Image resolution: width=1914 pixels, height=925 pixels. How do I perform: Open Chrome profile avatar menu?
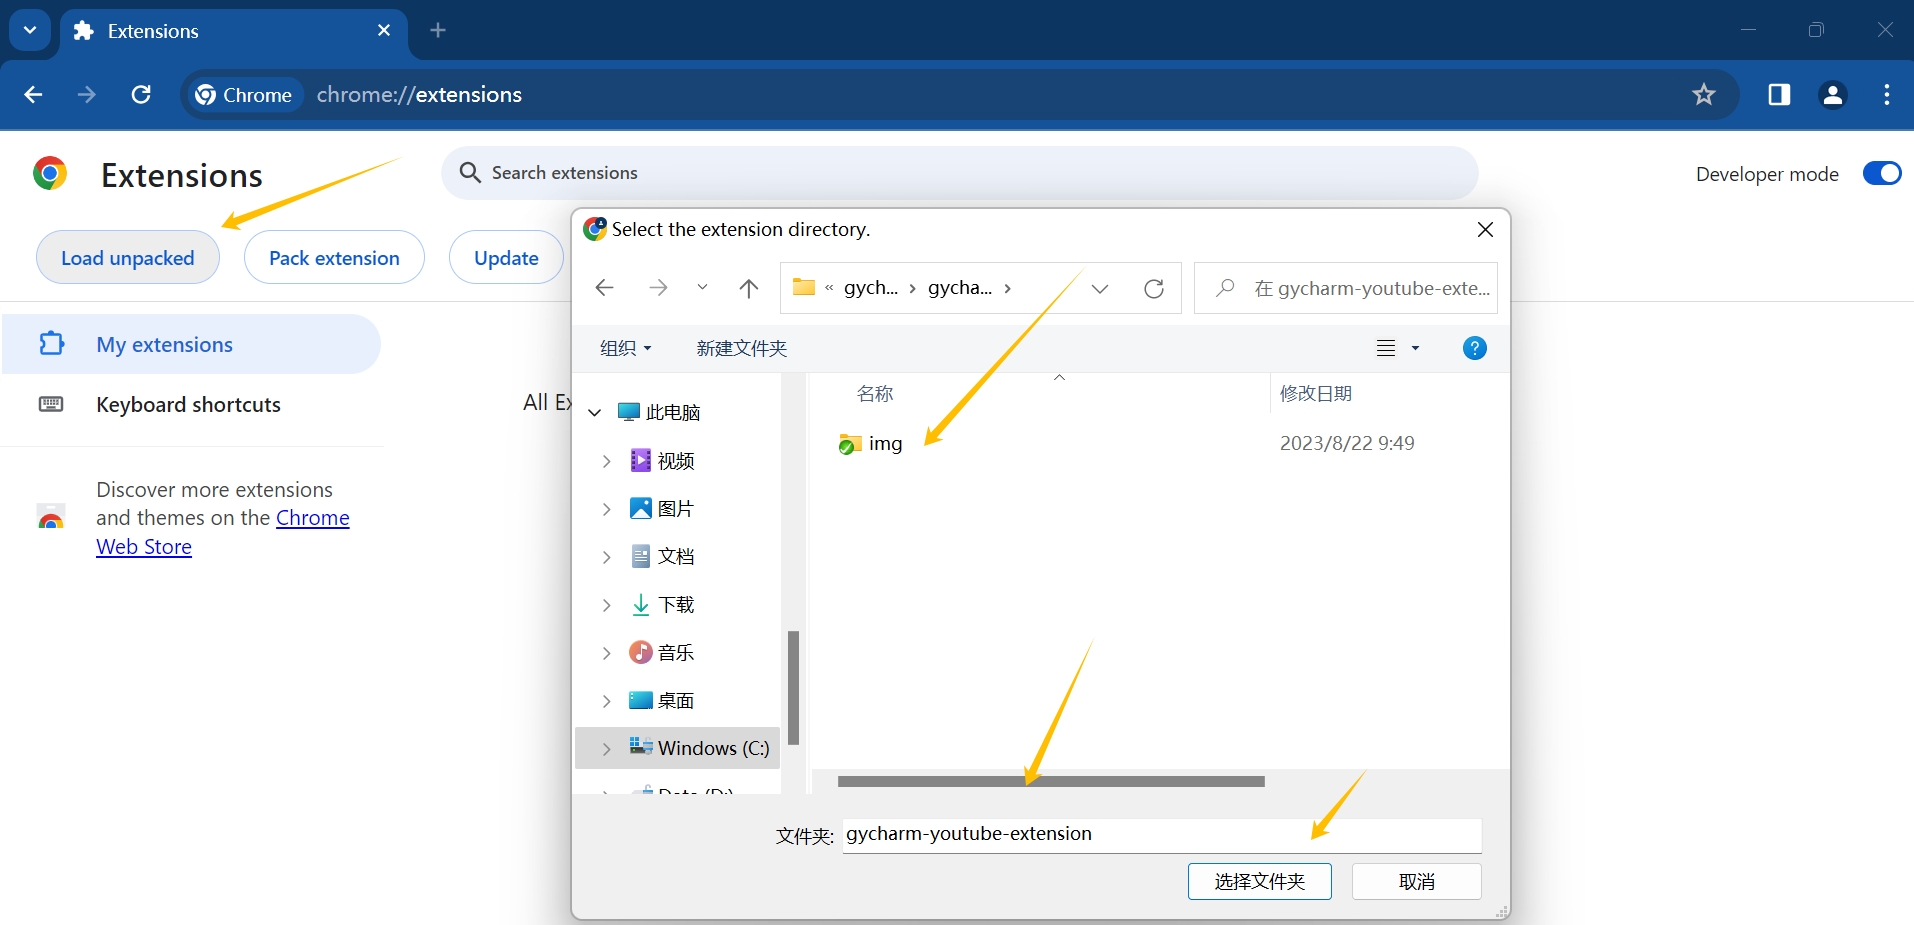point(1832,94)
